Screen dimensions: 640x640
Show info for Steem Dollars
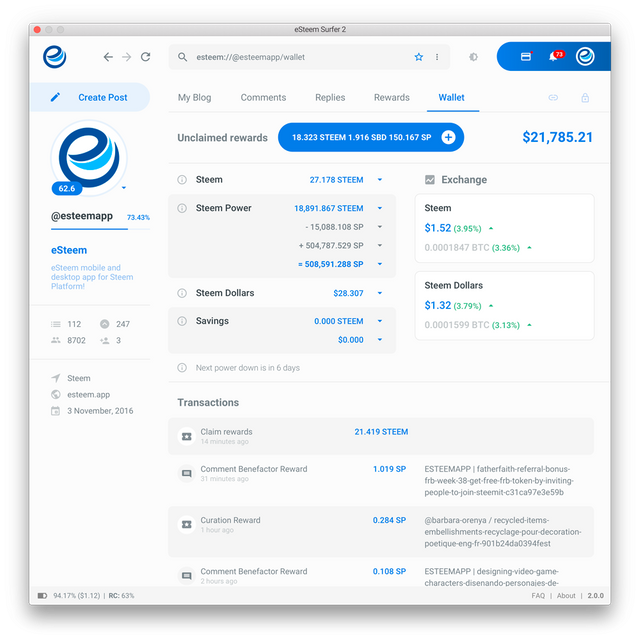tap(182, 293)
